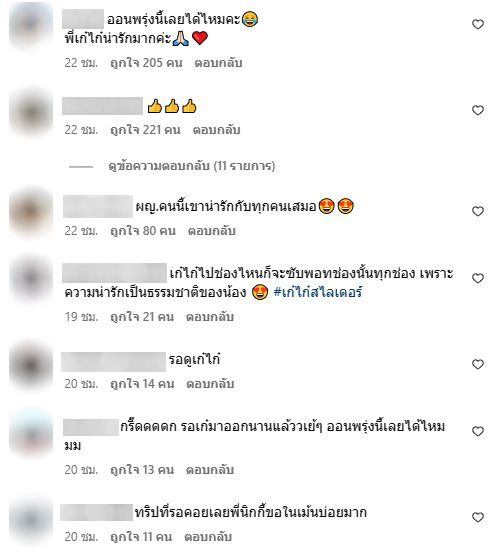Heart the 'ทริปที่รอคอยเลย' comment

(477, 517)
